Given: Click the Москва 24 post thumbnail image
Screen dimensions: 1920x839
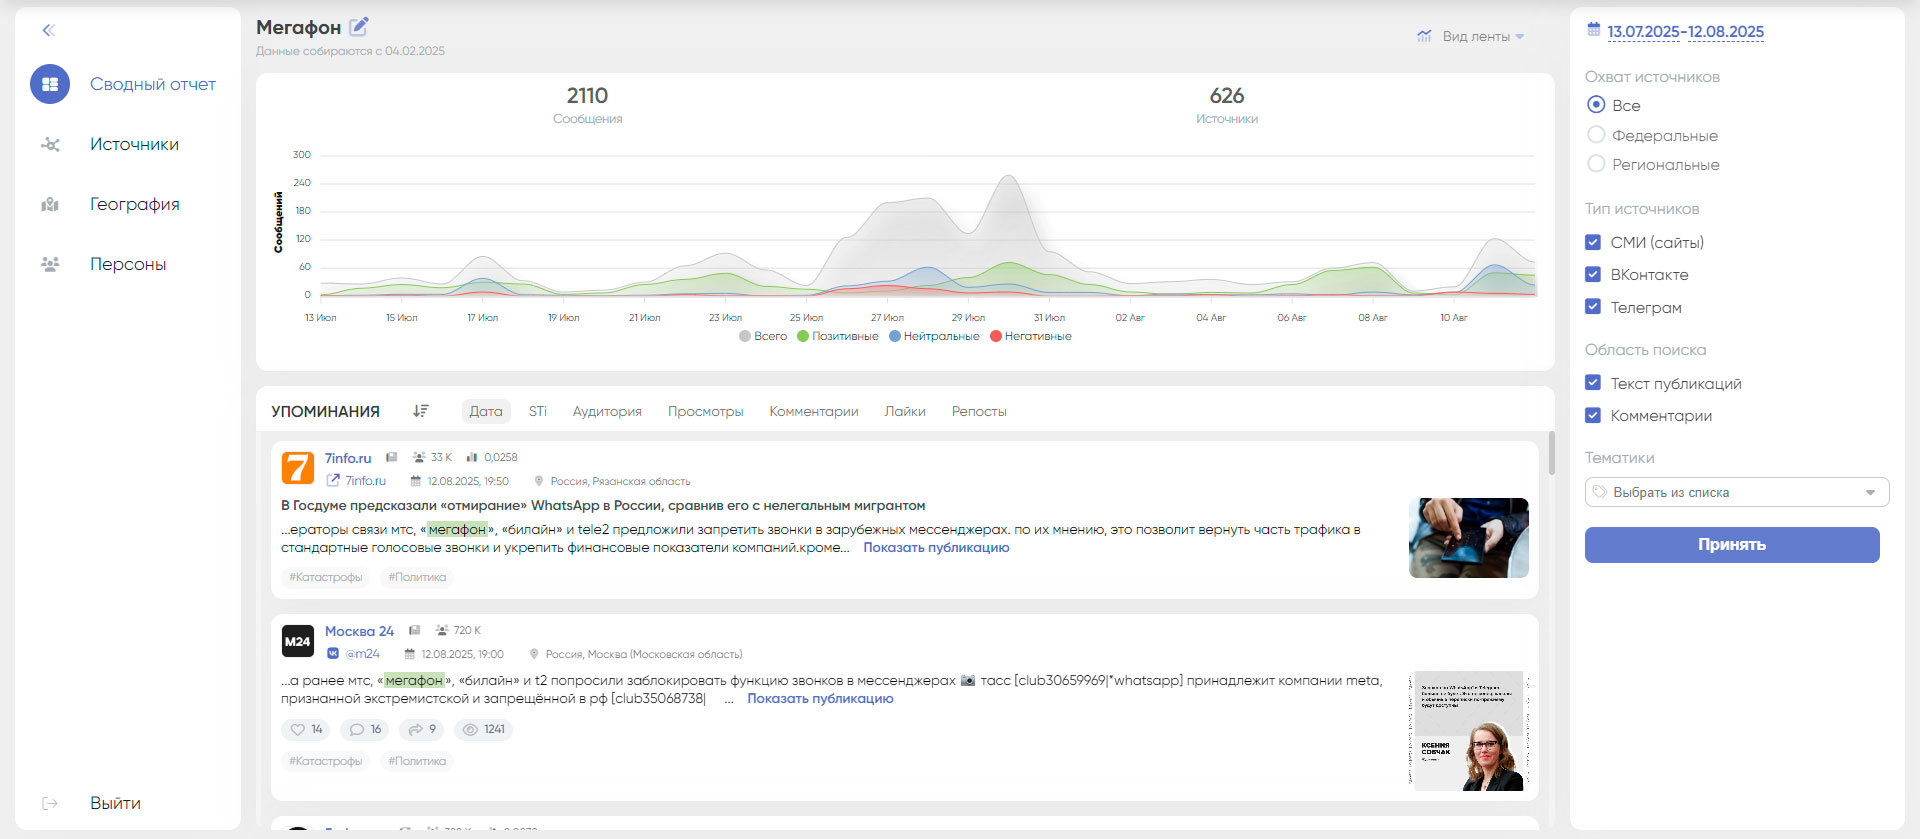Looking at the screenshot, I should tap(1468, 731).
